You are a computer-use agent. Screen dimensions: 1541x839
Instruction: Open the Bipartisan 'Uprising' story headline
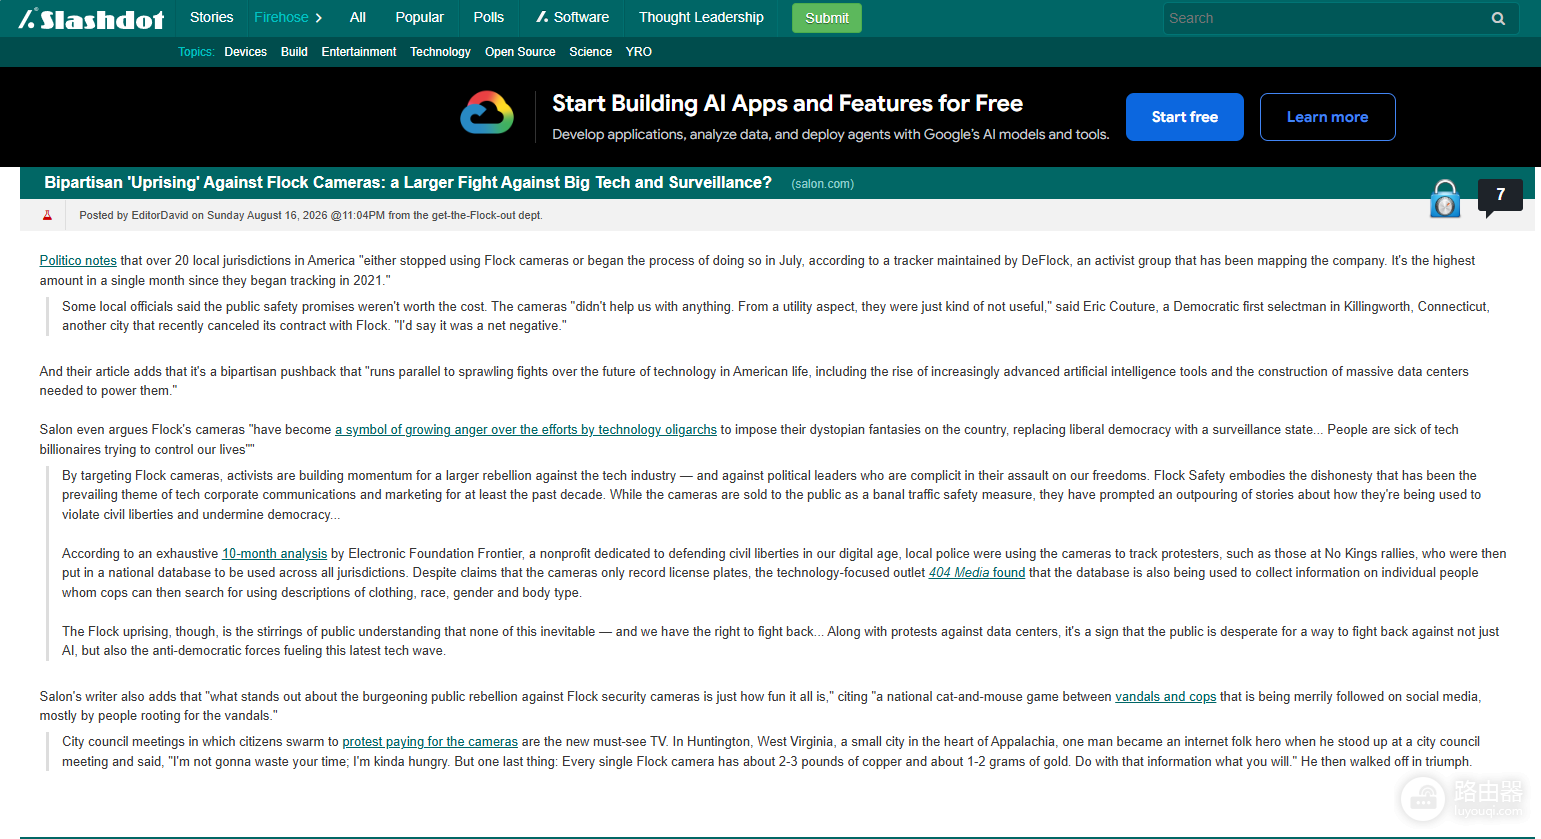coord(408,182)
